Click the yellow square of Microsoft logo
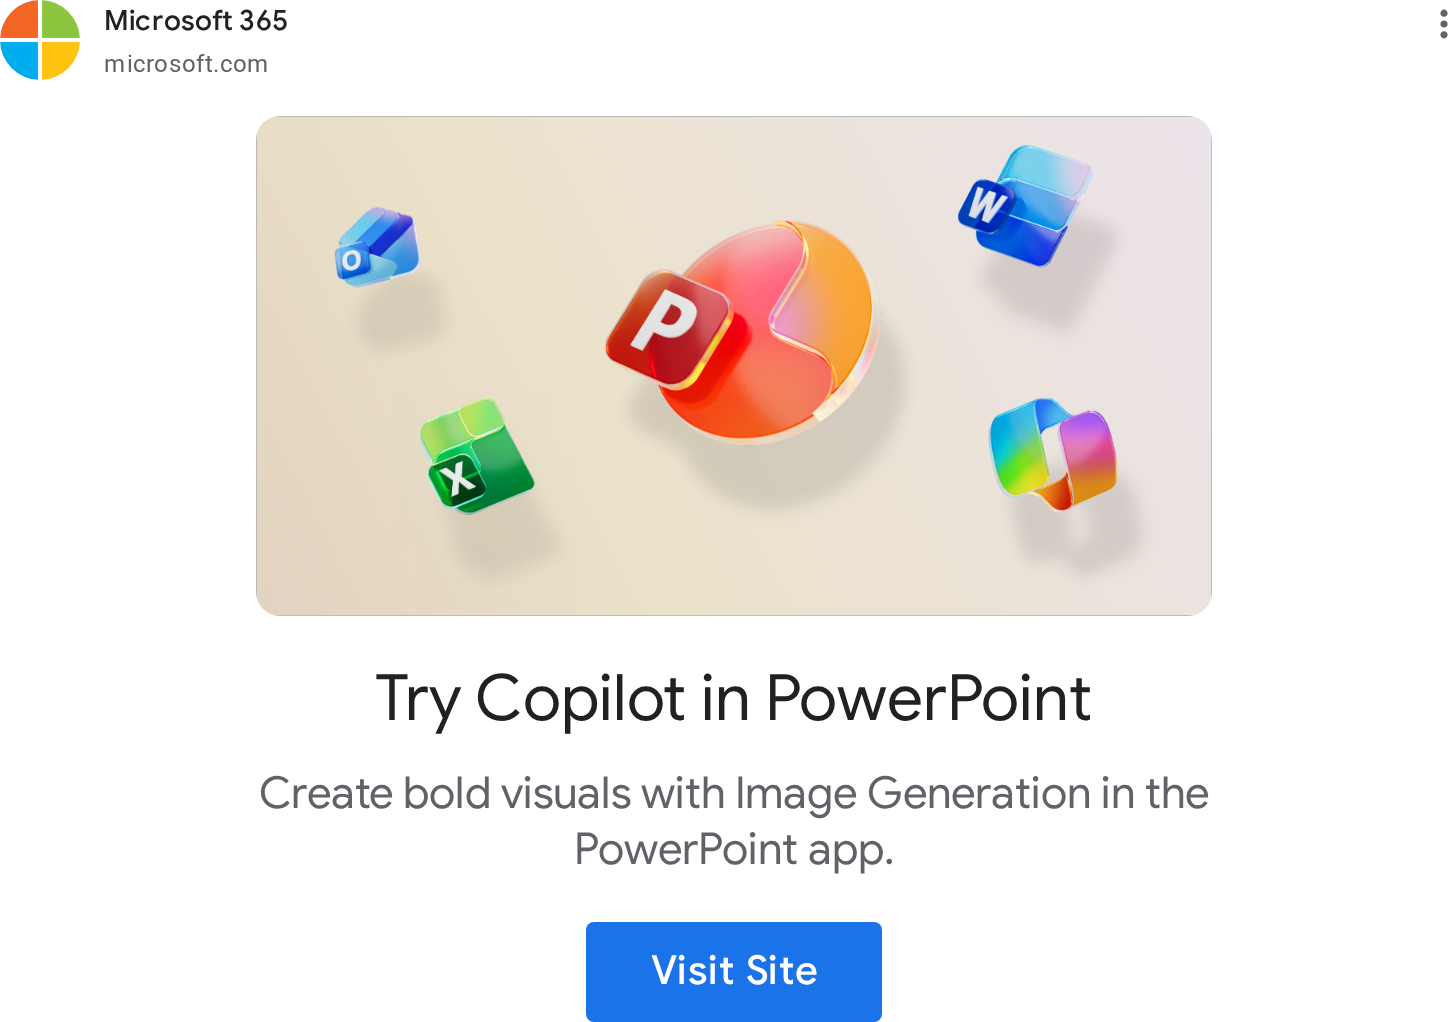1448x1022 pixels. pos(61,60)
